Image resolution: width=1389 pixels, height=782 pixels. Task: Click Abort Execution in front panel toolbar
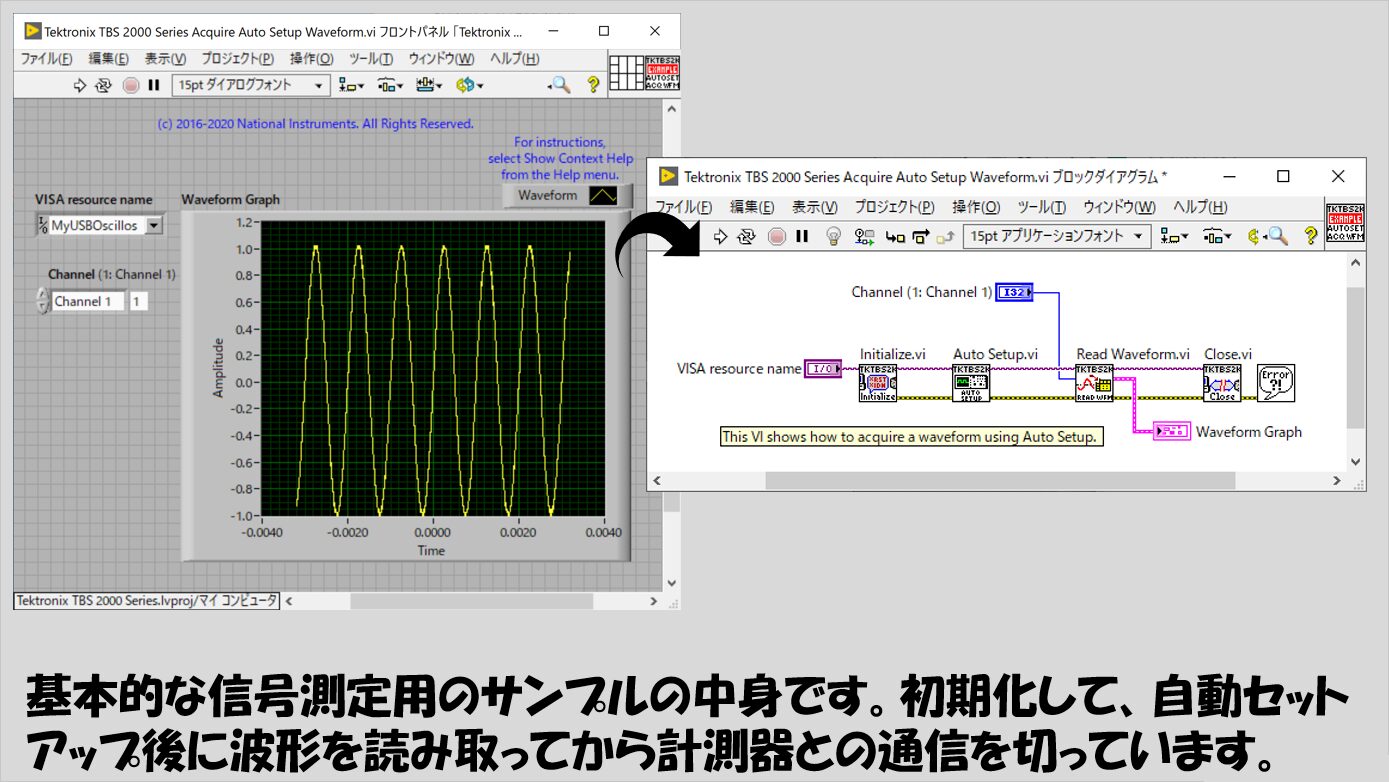pyautogui.click(x=131, y=86)
